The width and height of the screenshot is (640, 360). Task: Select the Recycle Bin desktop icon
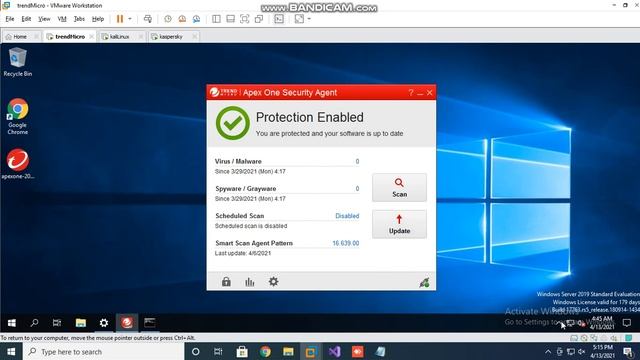pos(18,62)
